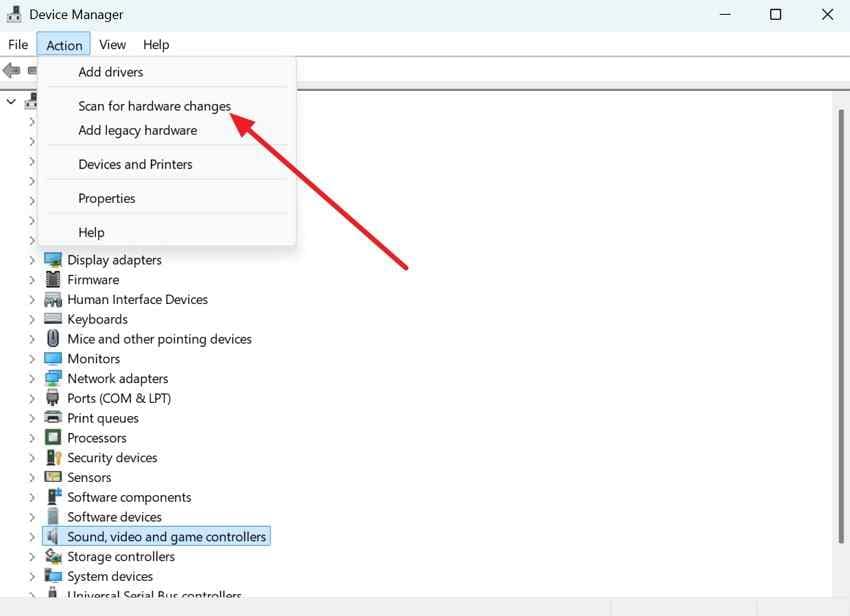850x616 pixels.
Task: Click the mouse icon beside Mice and other pointing devices
Action: [x=53, y=339]
